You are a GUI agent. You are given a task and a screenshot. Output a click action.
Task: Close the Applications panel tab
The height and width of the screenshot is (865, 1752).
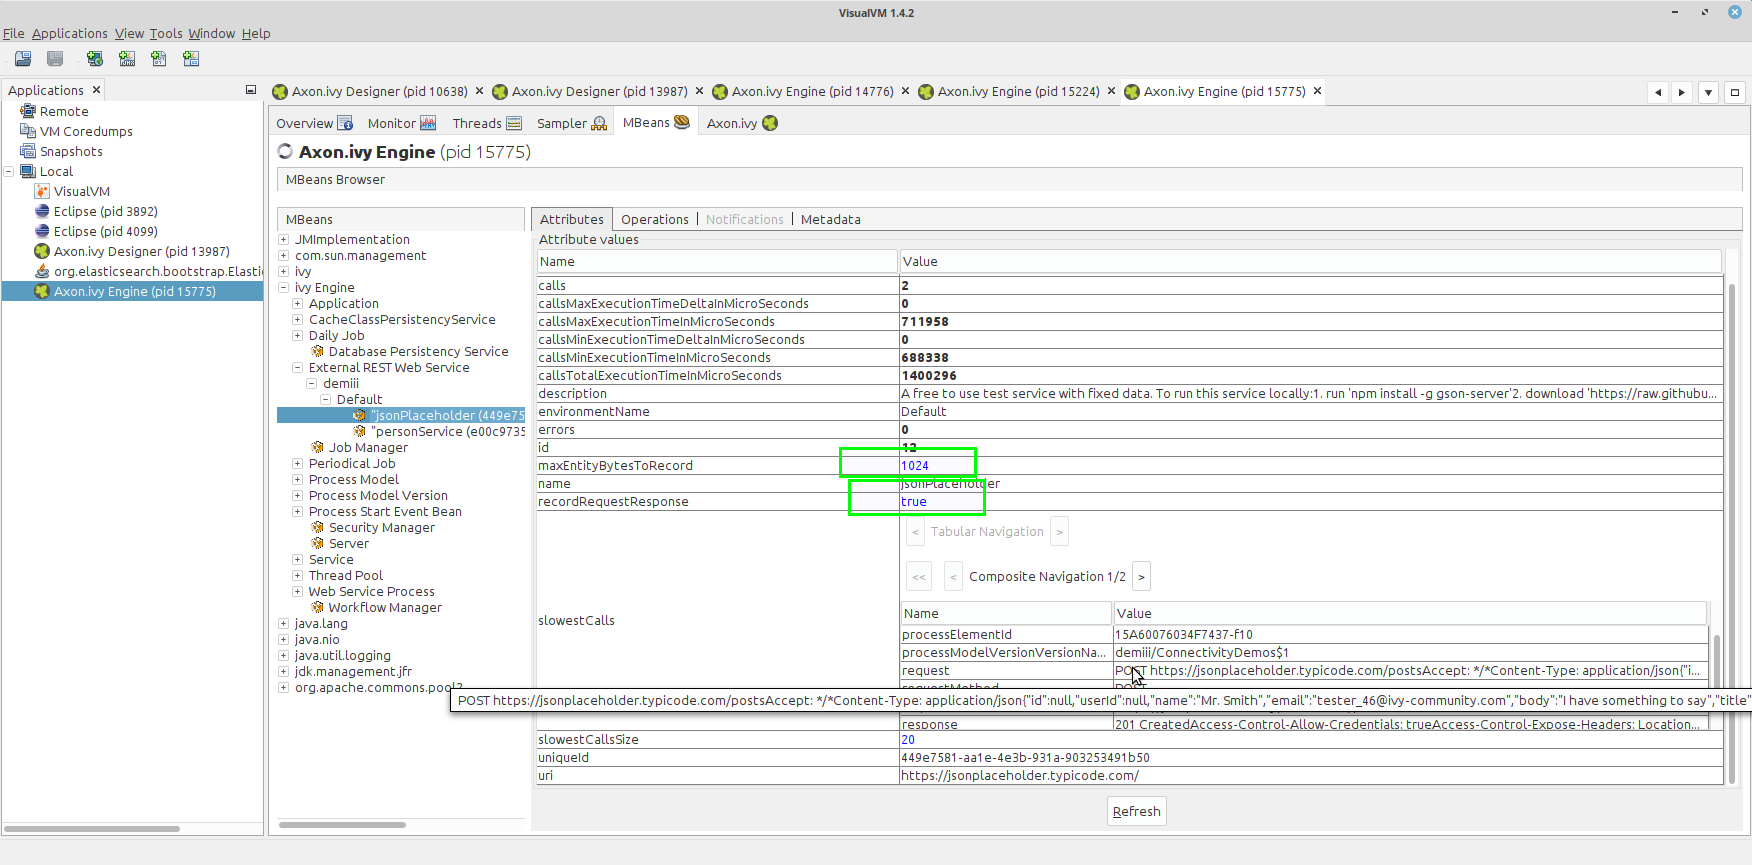point(96,90)
